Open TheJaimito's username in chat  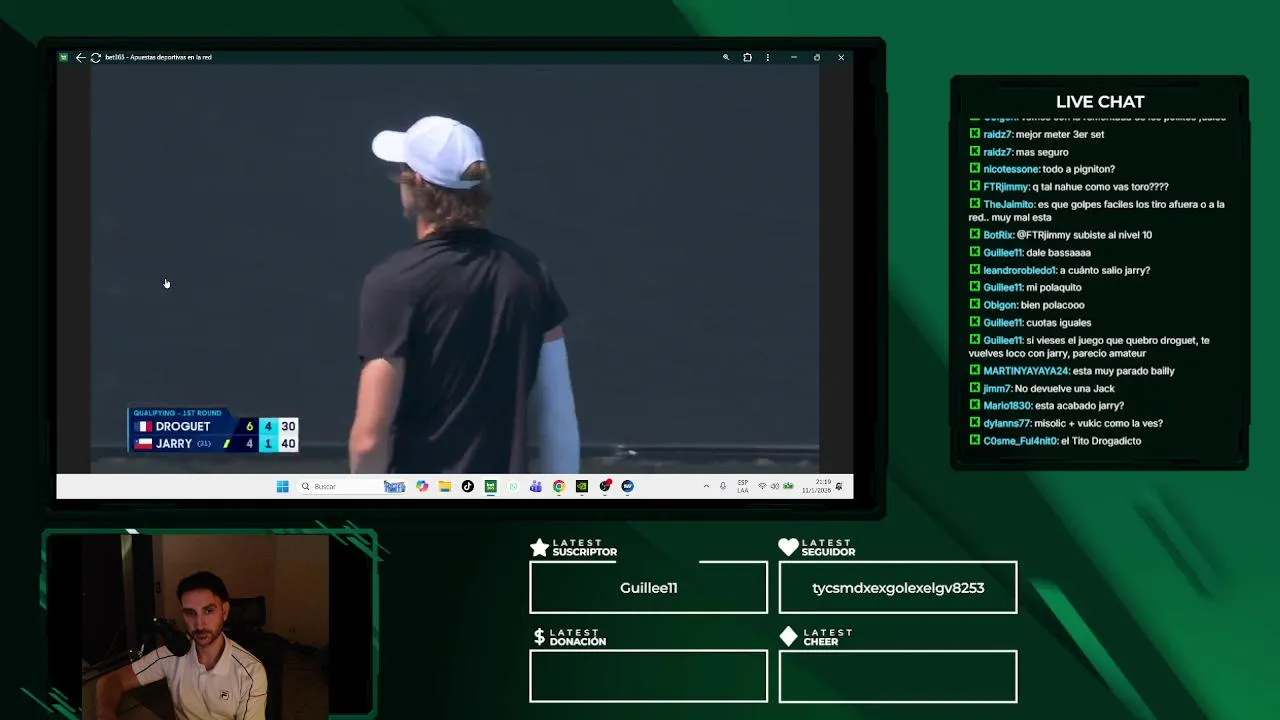[x=1009, y=204]
